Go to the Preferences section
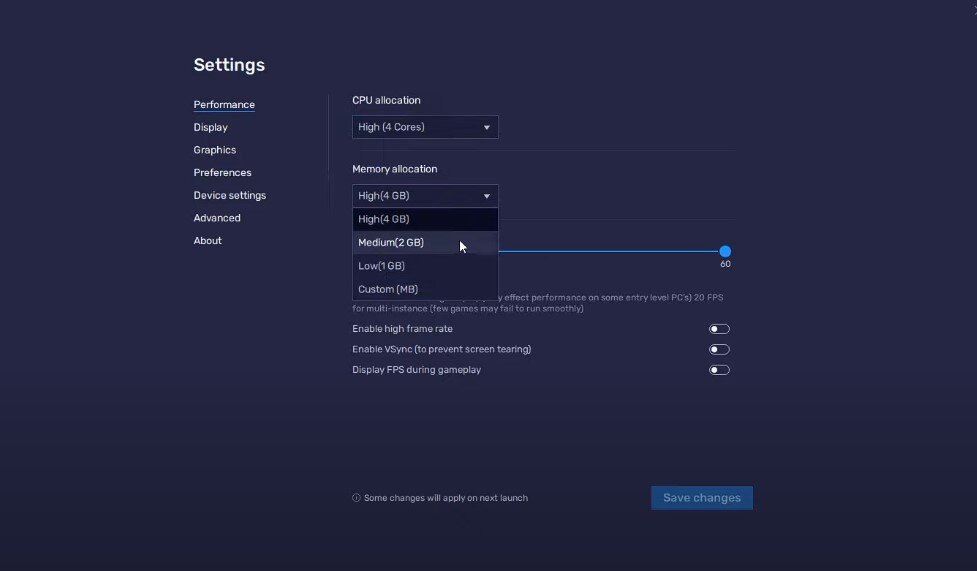Screen dimensions: 977x571 [222, 173]
